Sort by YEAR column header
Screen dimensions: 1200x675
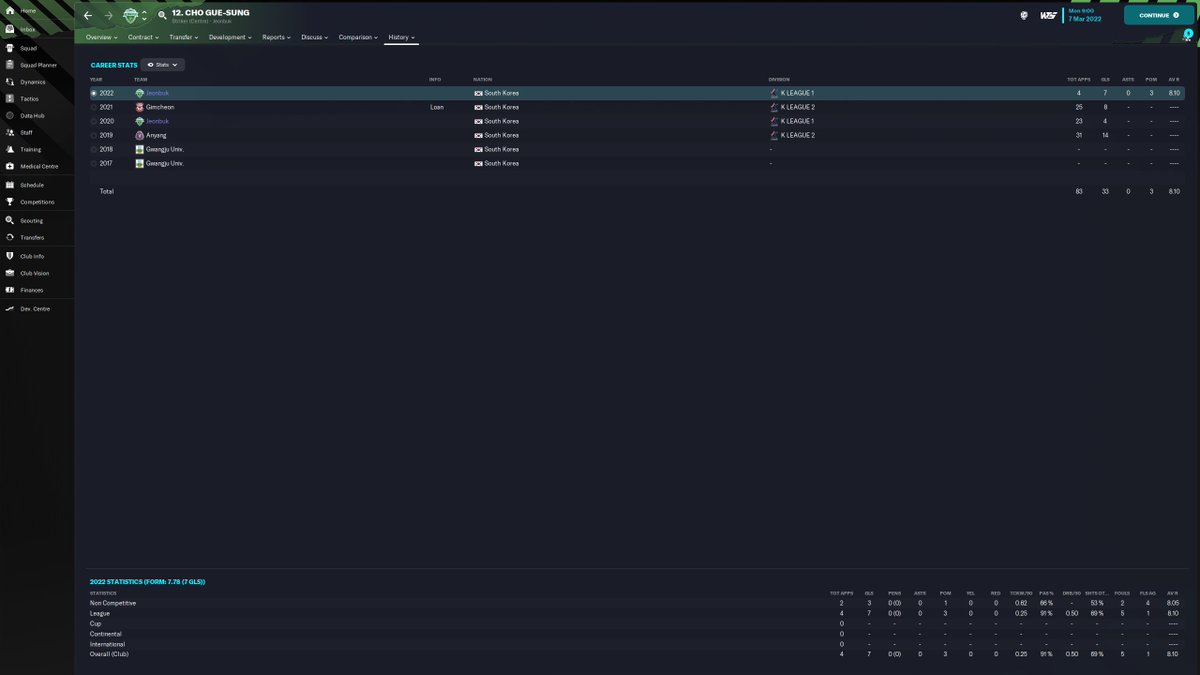pos(96,79)
